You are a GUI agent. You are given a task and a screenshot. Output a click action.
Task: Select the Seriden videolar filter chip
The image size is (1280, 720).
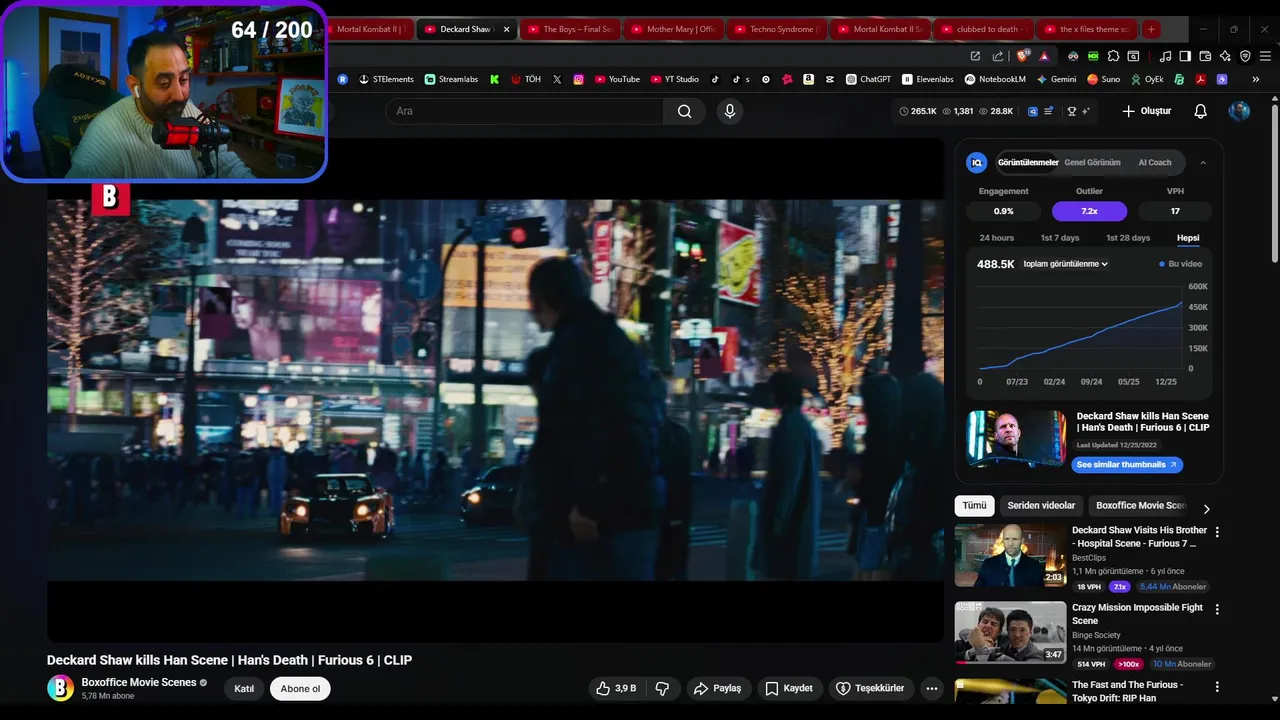tap(1041, 506)
